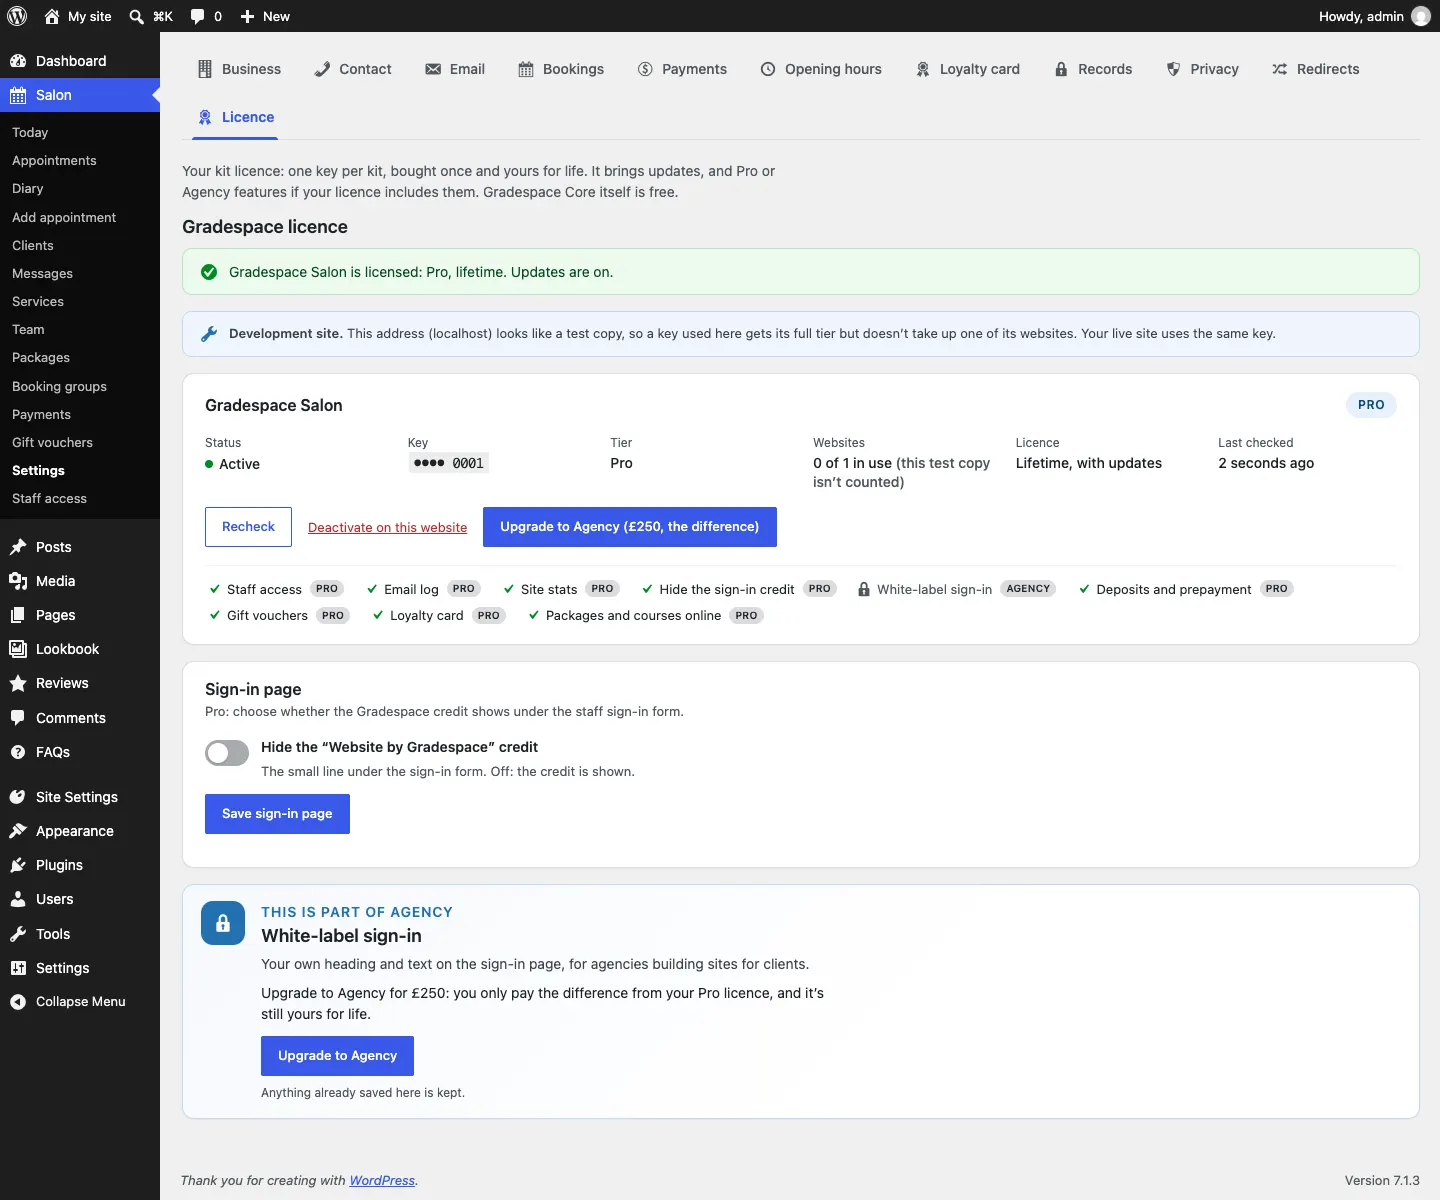Click Upgrade to Agency (£250, the difference)
This screenshot has height=1200, width=1440.
pos(630,527)
